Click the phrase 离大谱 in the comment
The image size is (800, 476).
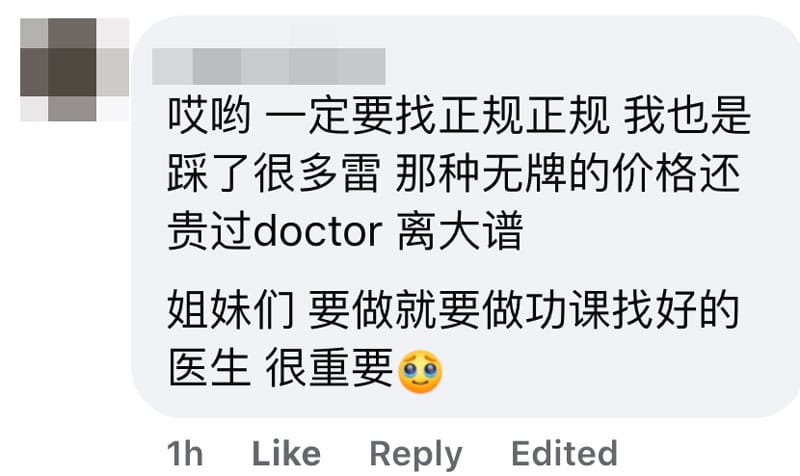[x=460, y=232]
